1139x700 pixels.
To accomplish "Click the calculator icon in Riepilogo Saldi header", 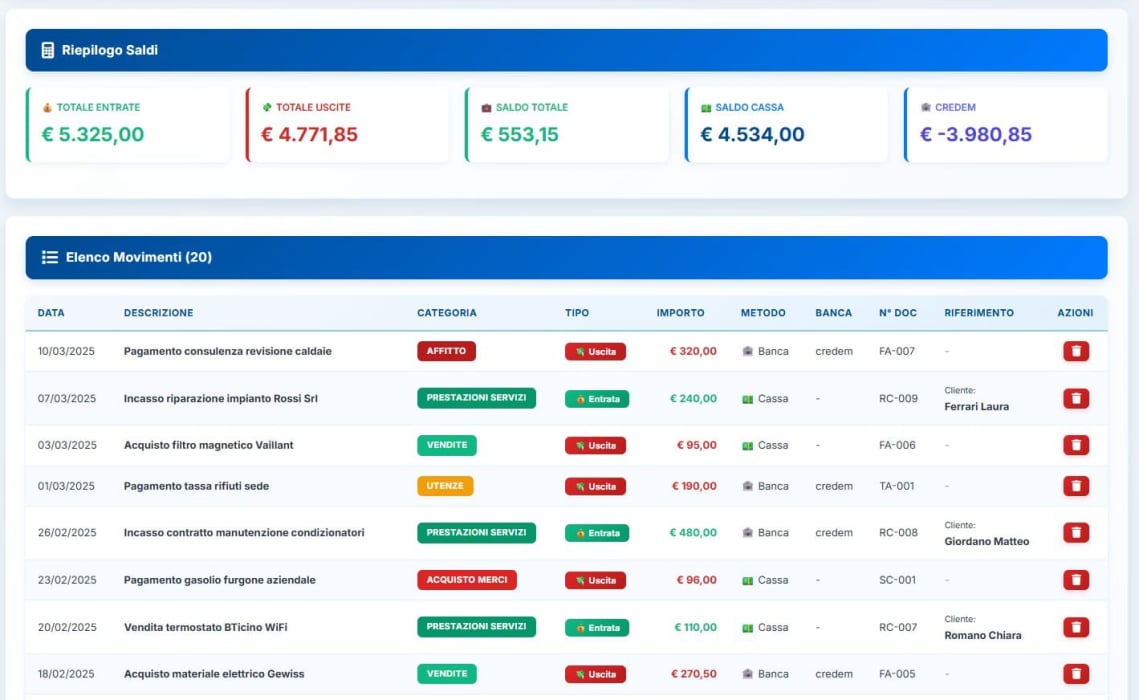I will [47, 48].
